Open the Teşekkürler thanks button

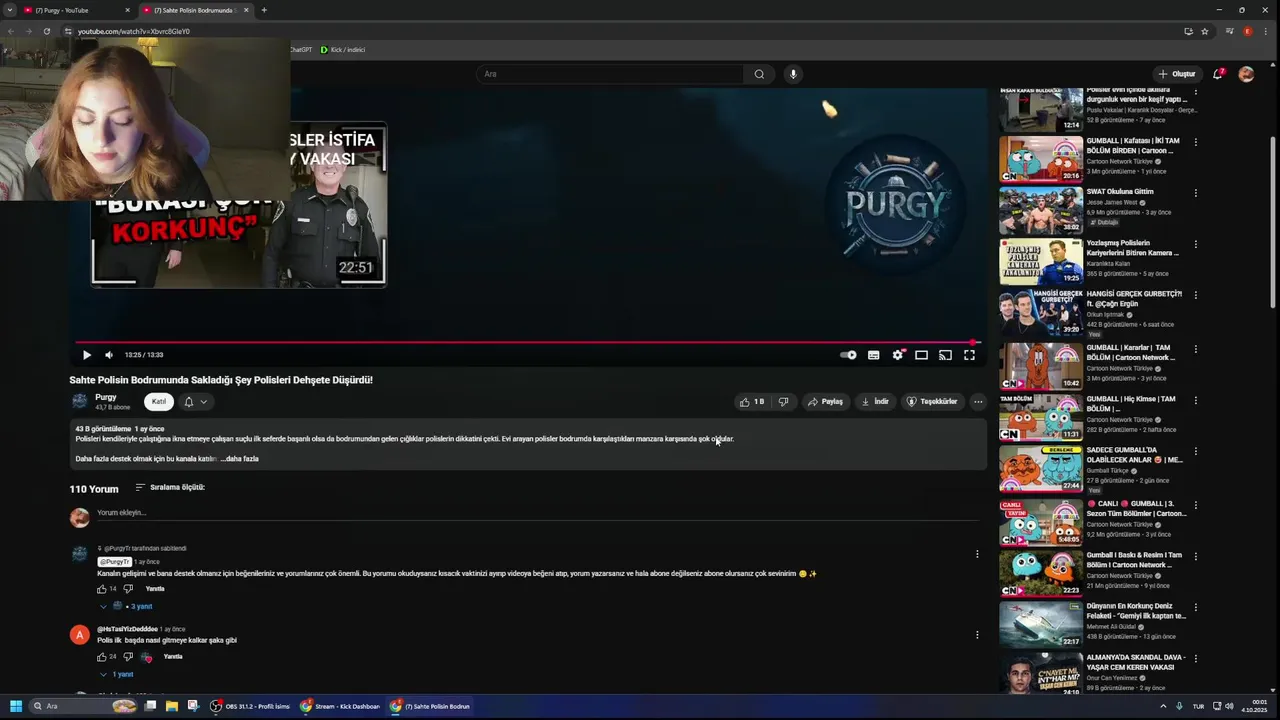click(932, 402)
